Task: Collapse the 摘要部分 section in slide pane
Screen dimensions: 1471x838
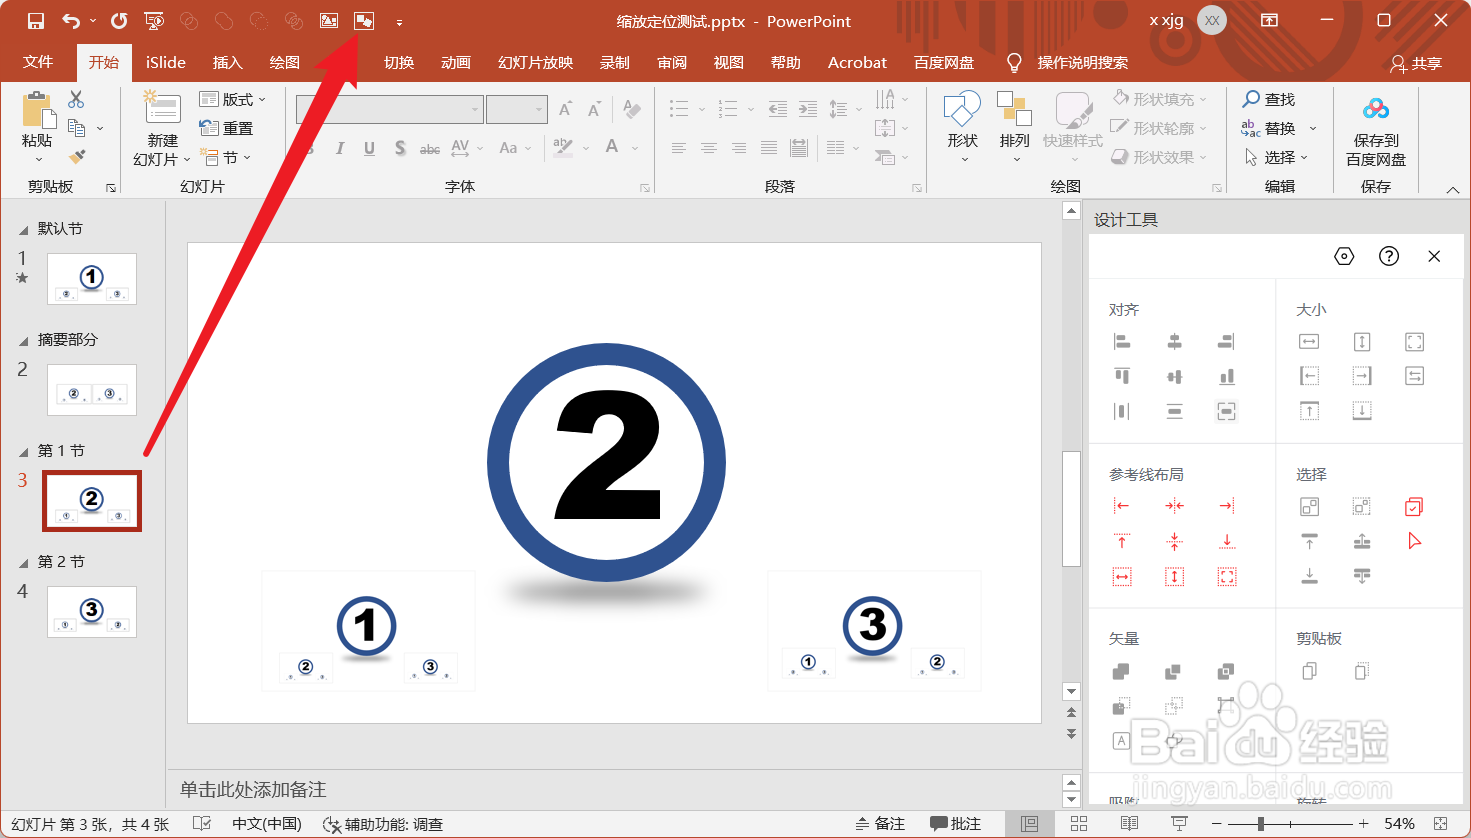Action: (x=23, y=341)
